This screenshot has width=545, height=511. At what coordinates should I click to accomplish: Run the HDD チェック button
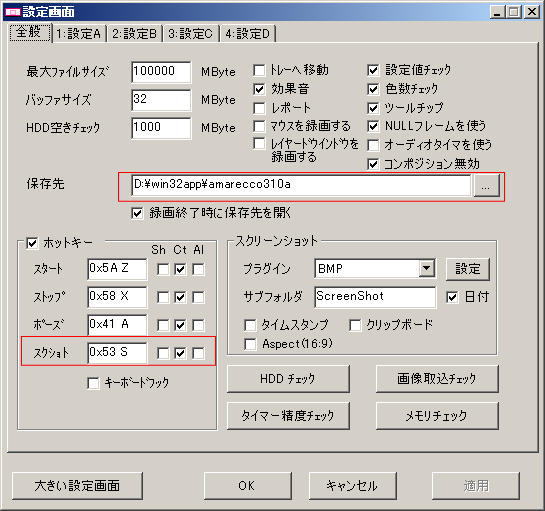point(288,379)
